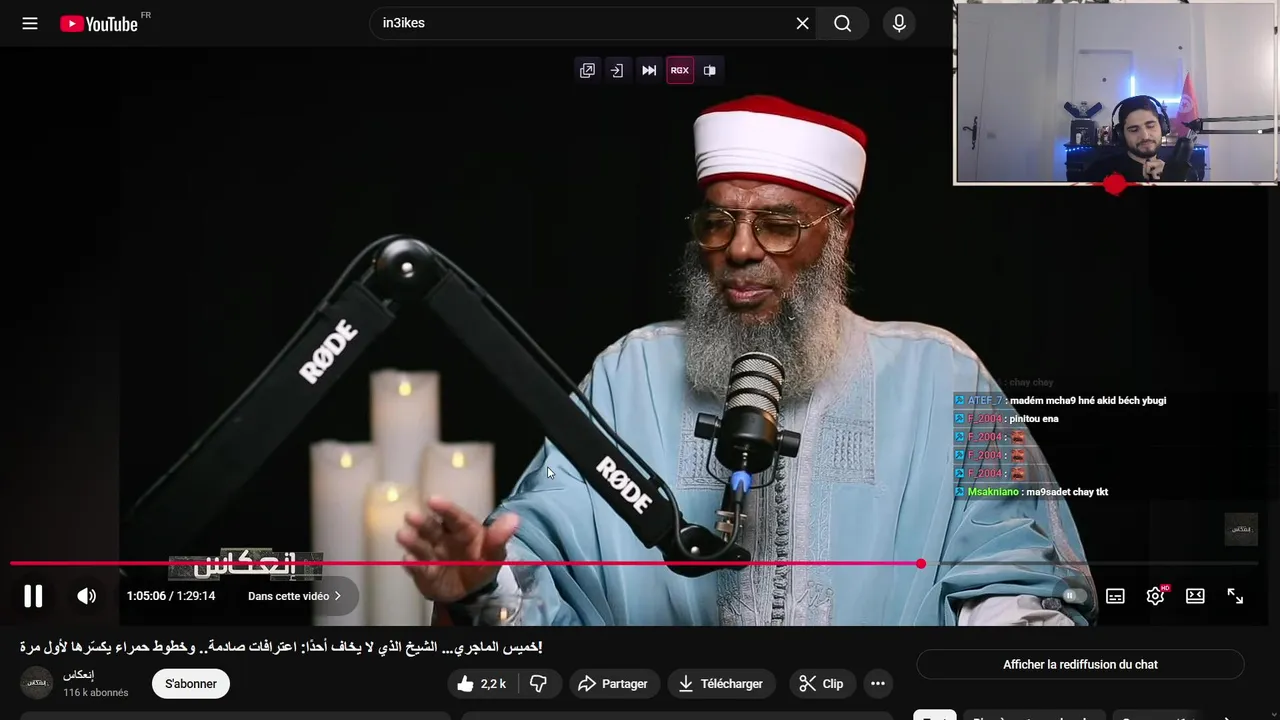This screenshot has width=1280, height=720.
Task: Seek using the red progress bar handle
Action: pos(921,564)
